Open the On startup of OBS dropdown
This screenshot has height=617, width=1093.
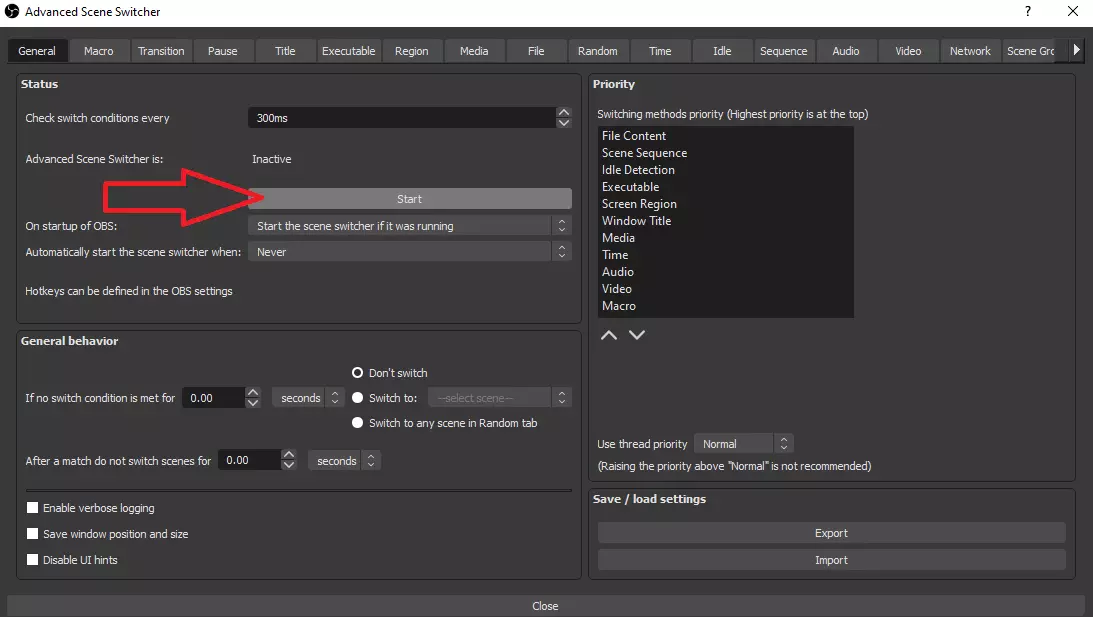[409, 226]
